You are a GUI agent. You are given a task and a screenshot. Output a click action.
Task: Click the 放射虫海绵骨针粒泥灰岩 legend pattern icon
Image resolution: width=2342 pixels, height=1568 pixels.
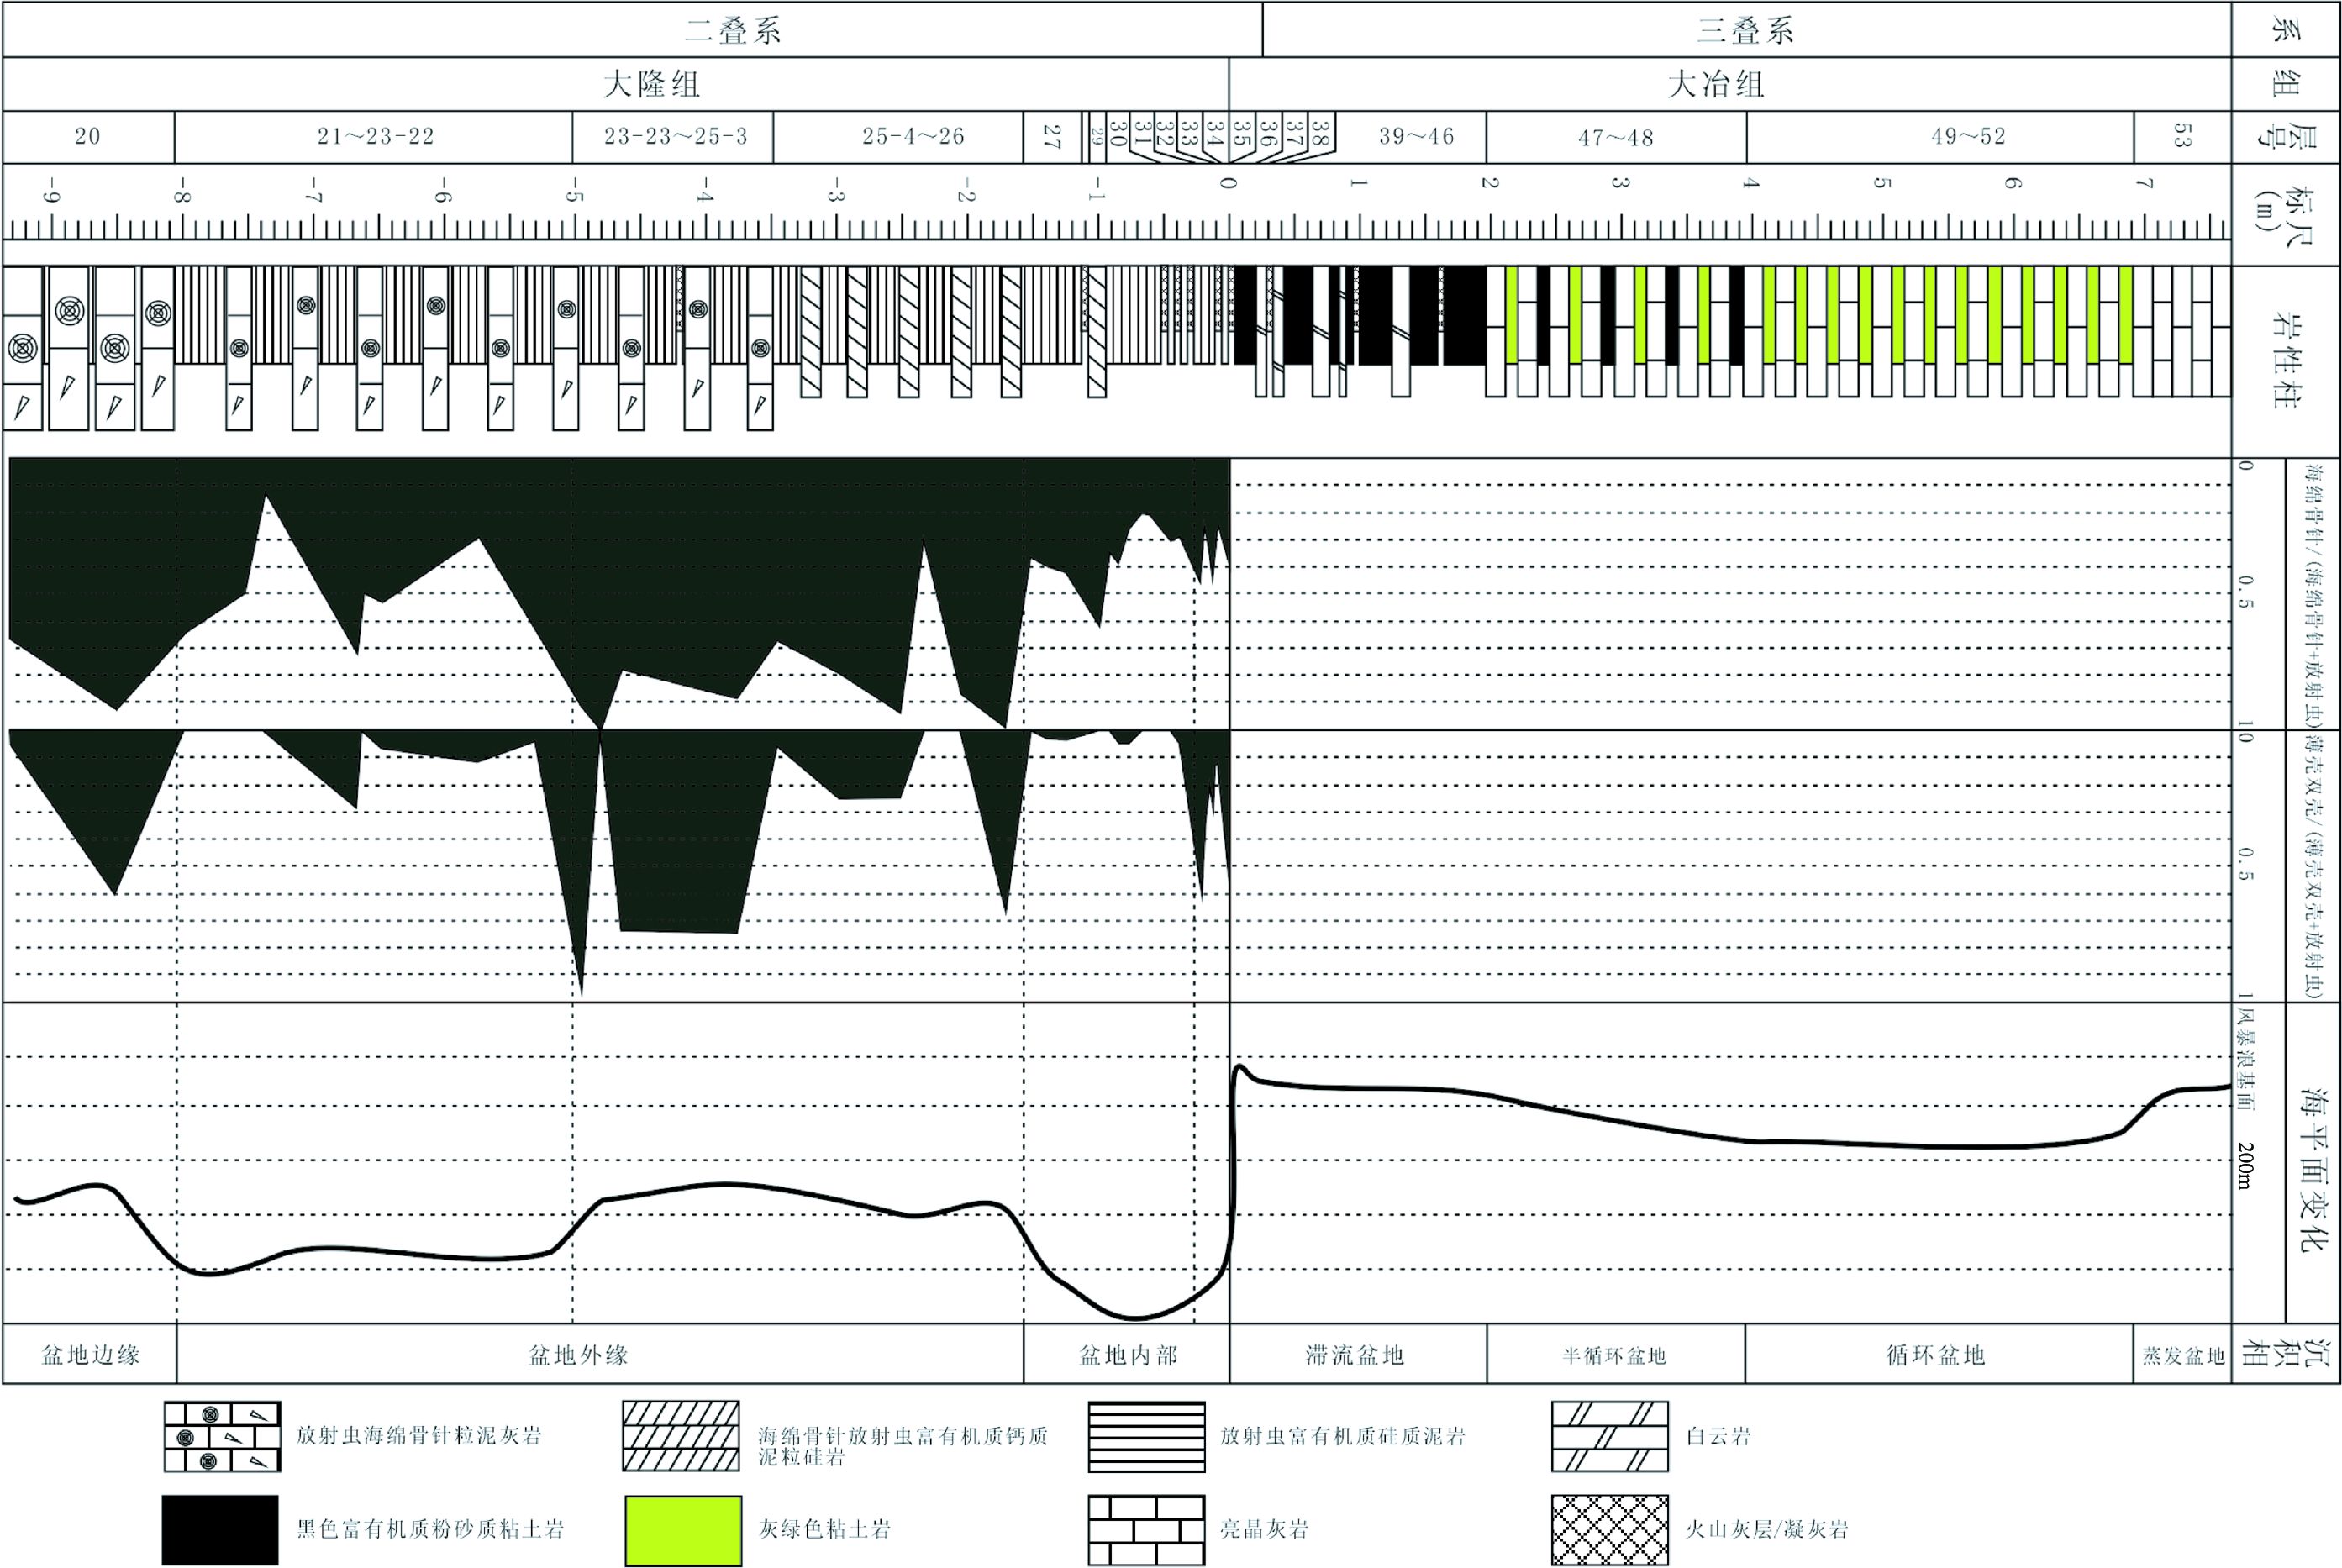click(x=222, y=1436)
